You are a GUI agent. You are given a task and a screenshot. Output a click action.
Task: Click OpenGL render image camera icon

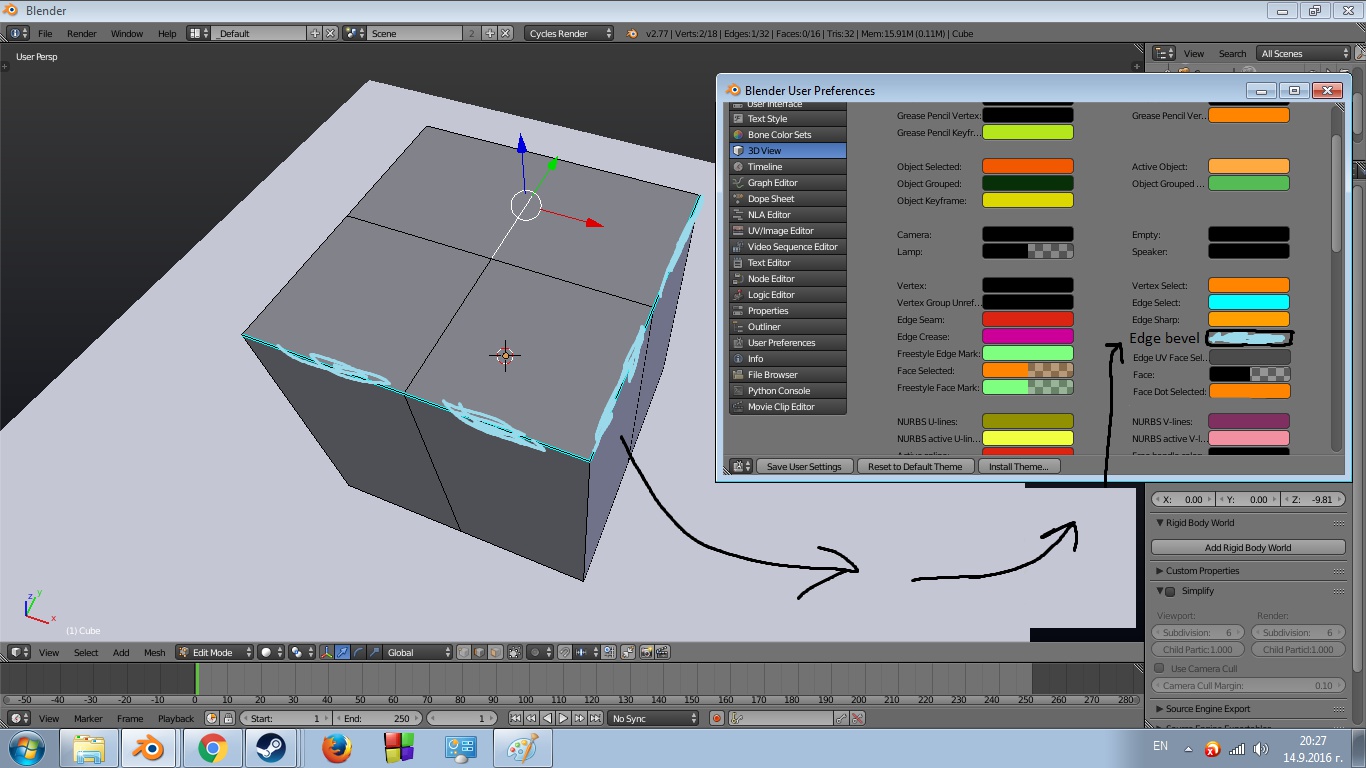646,652
